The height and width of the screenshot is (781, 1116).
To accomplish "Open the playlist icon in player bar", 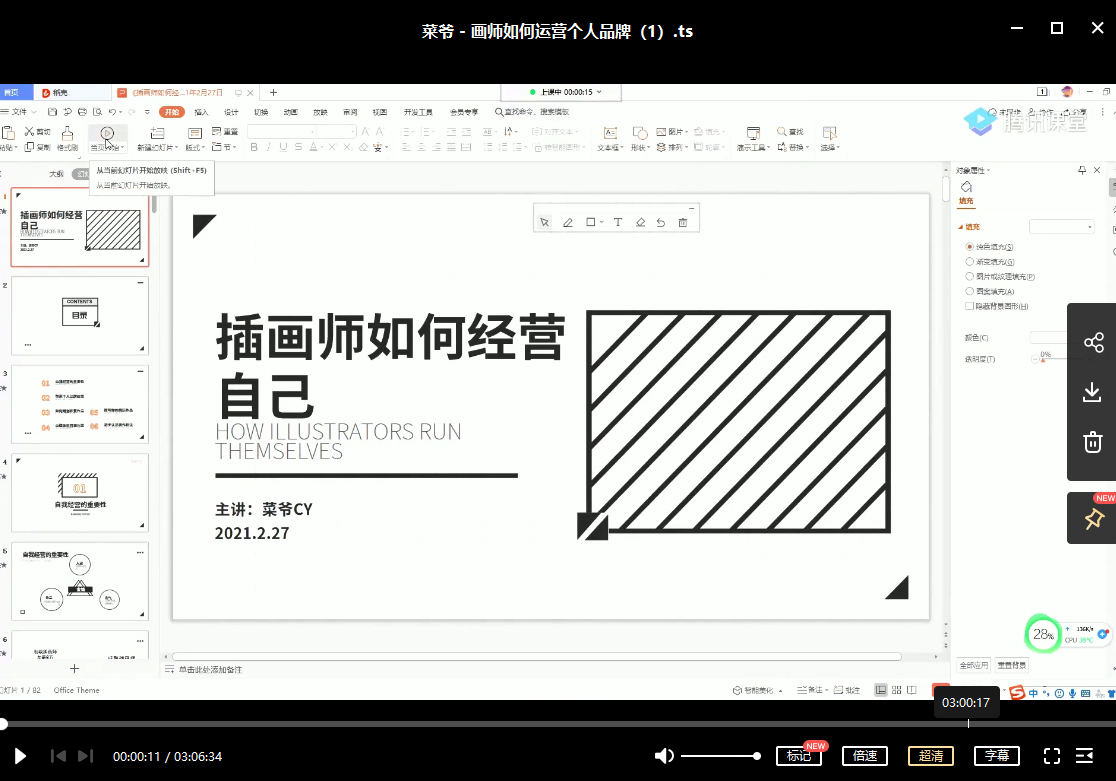I will [1085, 756].
